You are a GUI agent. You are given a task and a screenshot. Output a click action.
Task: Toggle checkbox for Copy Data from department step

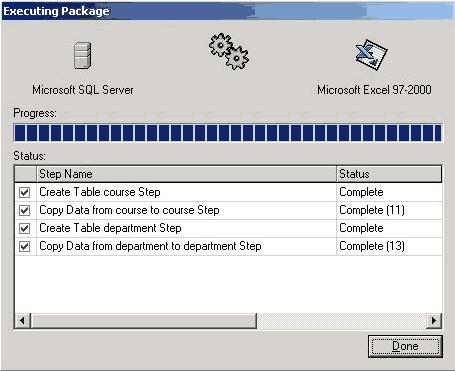click(x=24, y=246)
